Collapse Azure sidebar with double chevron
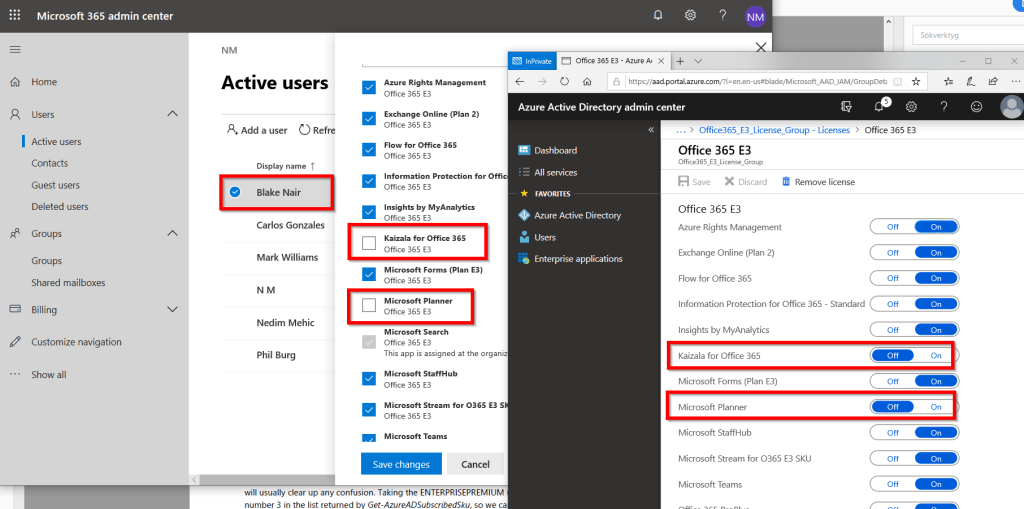Image resolution: width=1024 pixels, height=509 pixels. point(650,130)
